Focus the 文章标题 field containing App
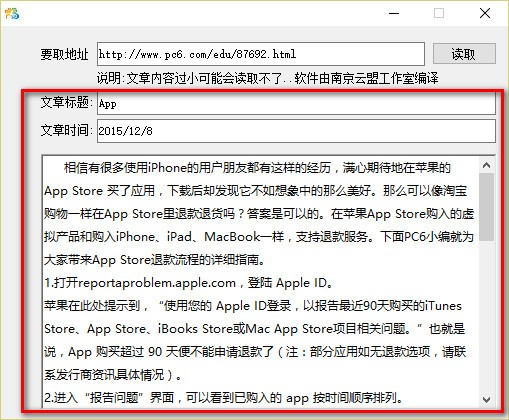509x420 pixels. (296, 104)
